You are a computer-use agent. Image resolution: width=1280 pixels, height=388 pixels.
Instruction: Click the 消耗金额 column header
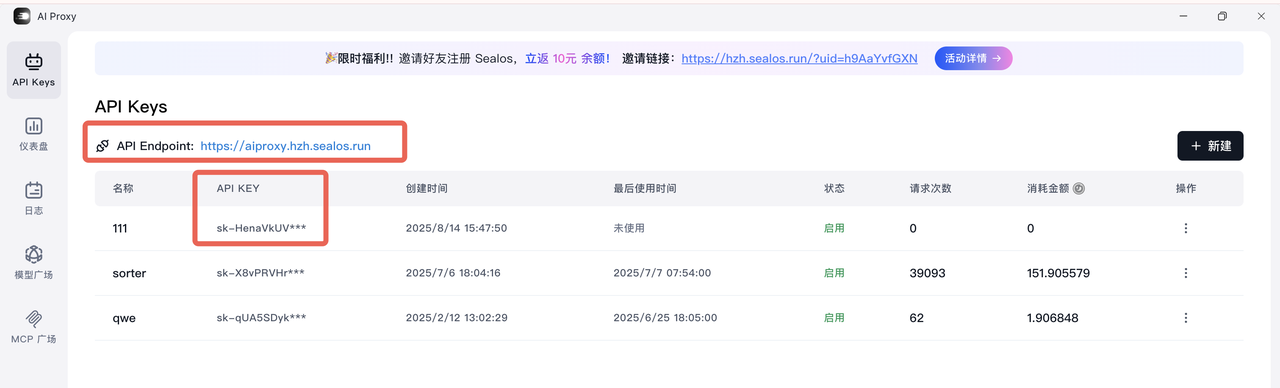[1048, 188]
